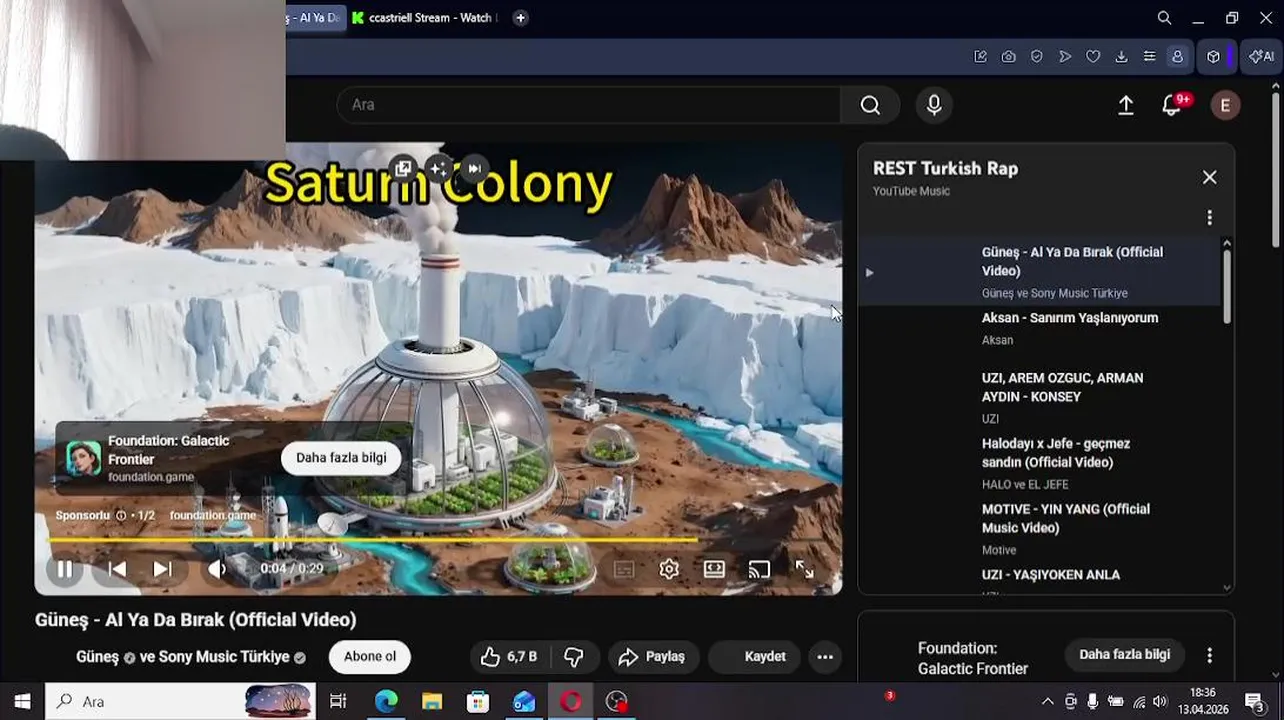The height and width of the screenshot is (720, 1284).
Task: Open Opera profile person icon
Action: coord(1177,57)
